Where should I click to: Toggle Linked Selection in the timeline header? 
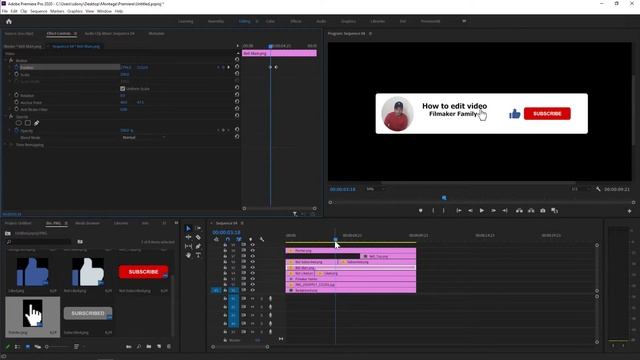[x=239, y=239]
